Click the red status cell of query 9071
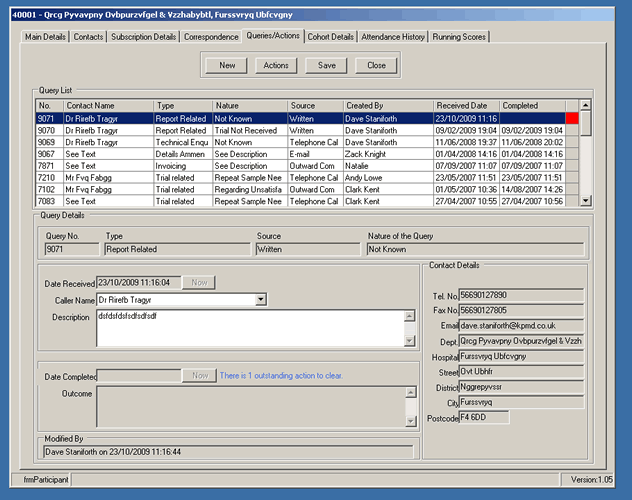The height and width of the screenshot is (500, 632). pyautogui.click(x=572, y=118)
